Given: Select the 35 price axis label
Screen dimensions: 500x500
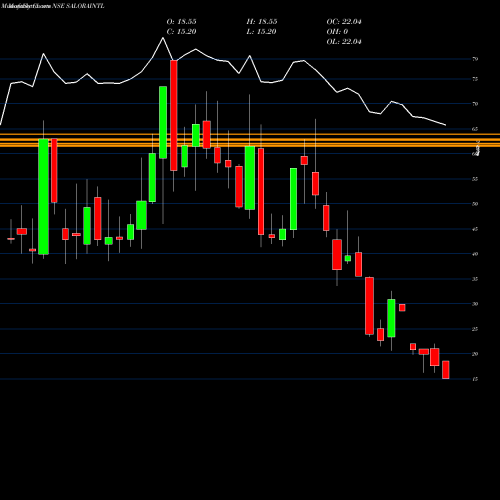Looking at the screenshot, I should coord(475,279).
